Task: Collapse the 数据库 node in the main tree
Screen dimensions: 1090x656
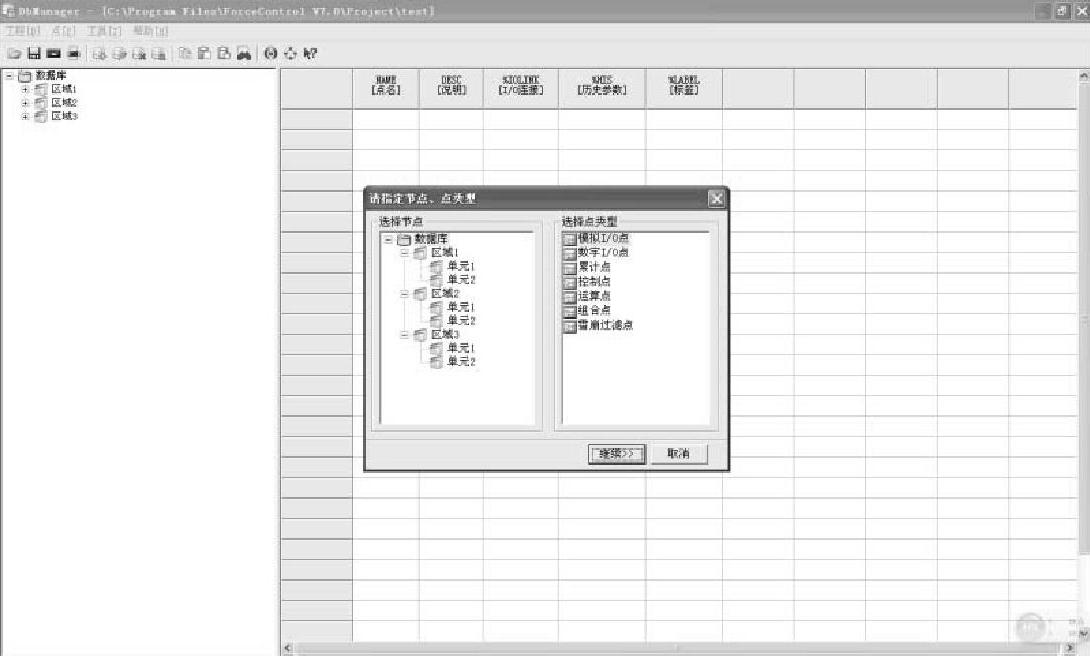Action: [10, 76]
